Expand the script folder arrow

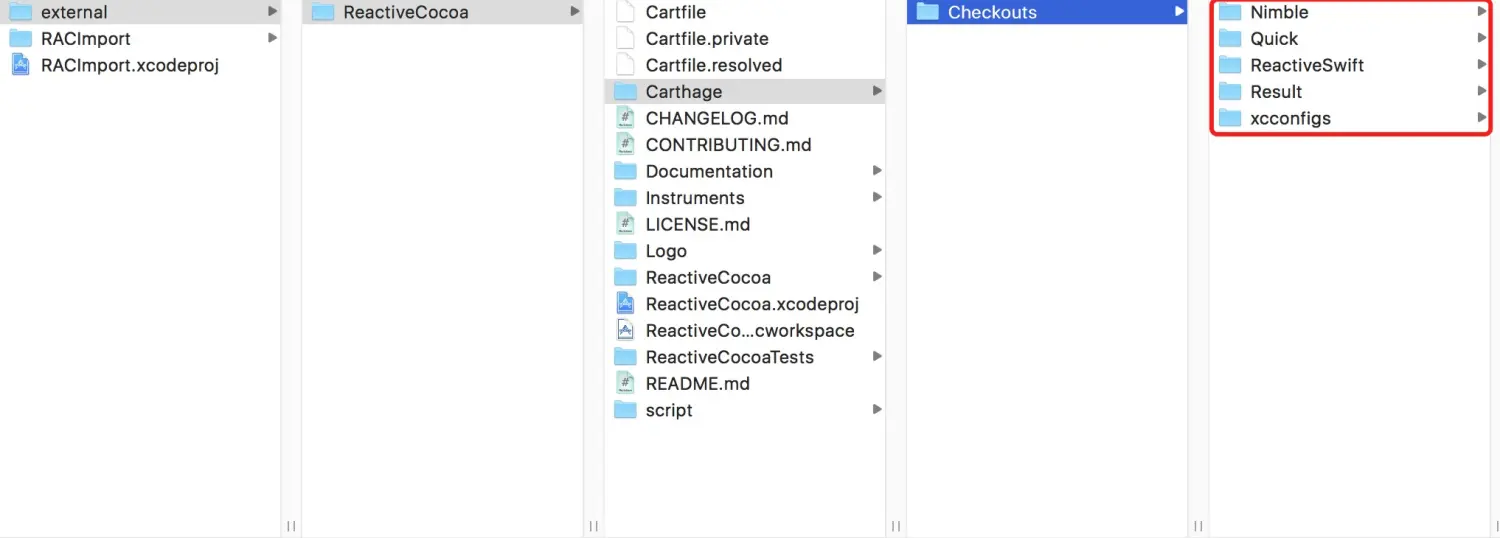point(877,409)
